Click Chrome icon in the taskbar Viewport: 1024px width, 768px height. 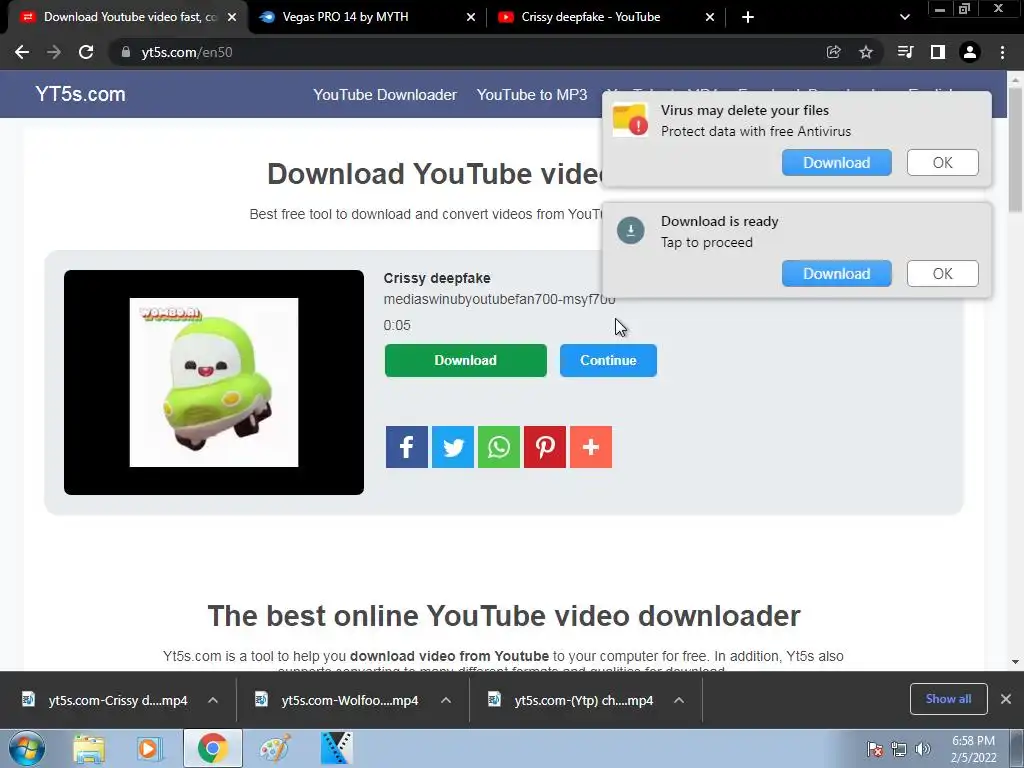coord(212,748)
